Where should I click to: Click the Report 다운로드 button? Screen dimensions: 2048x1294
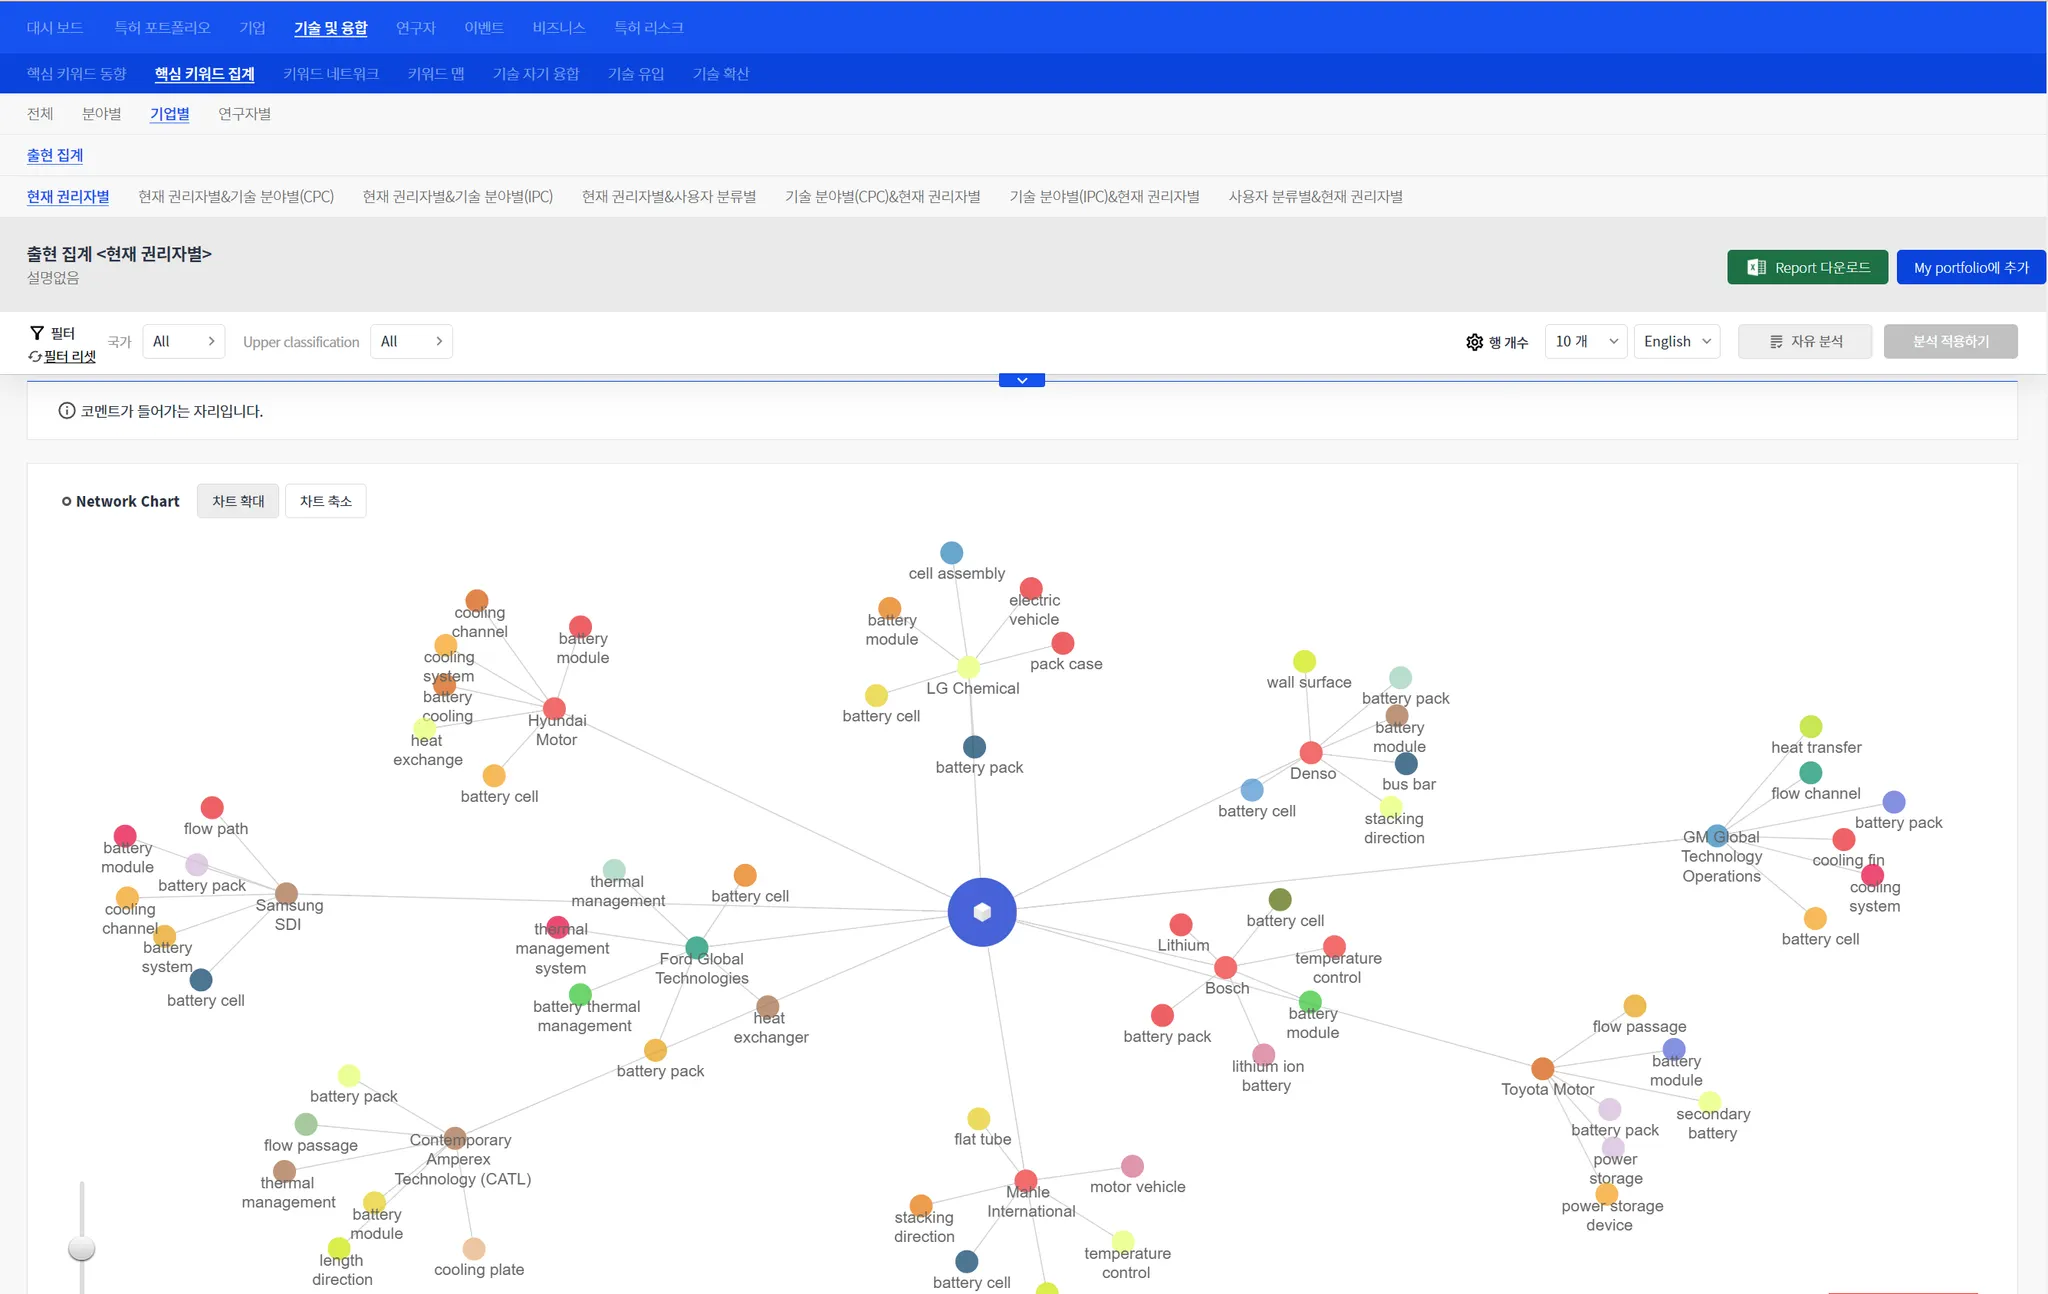[x=1807, y=268]
